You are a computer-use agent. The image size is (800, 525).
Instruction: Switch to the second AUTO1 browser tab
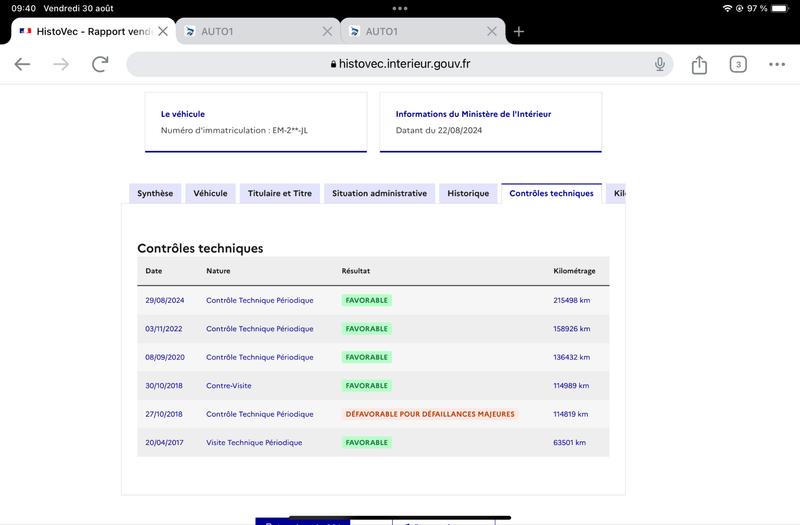415,32
